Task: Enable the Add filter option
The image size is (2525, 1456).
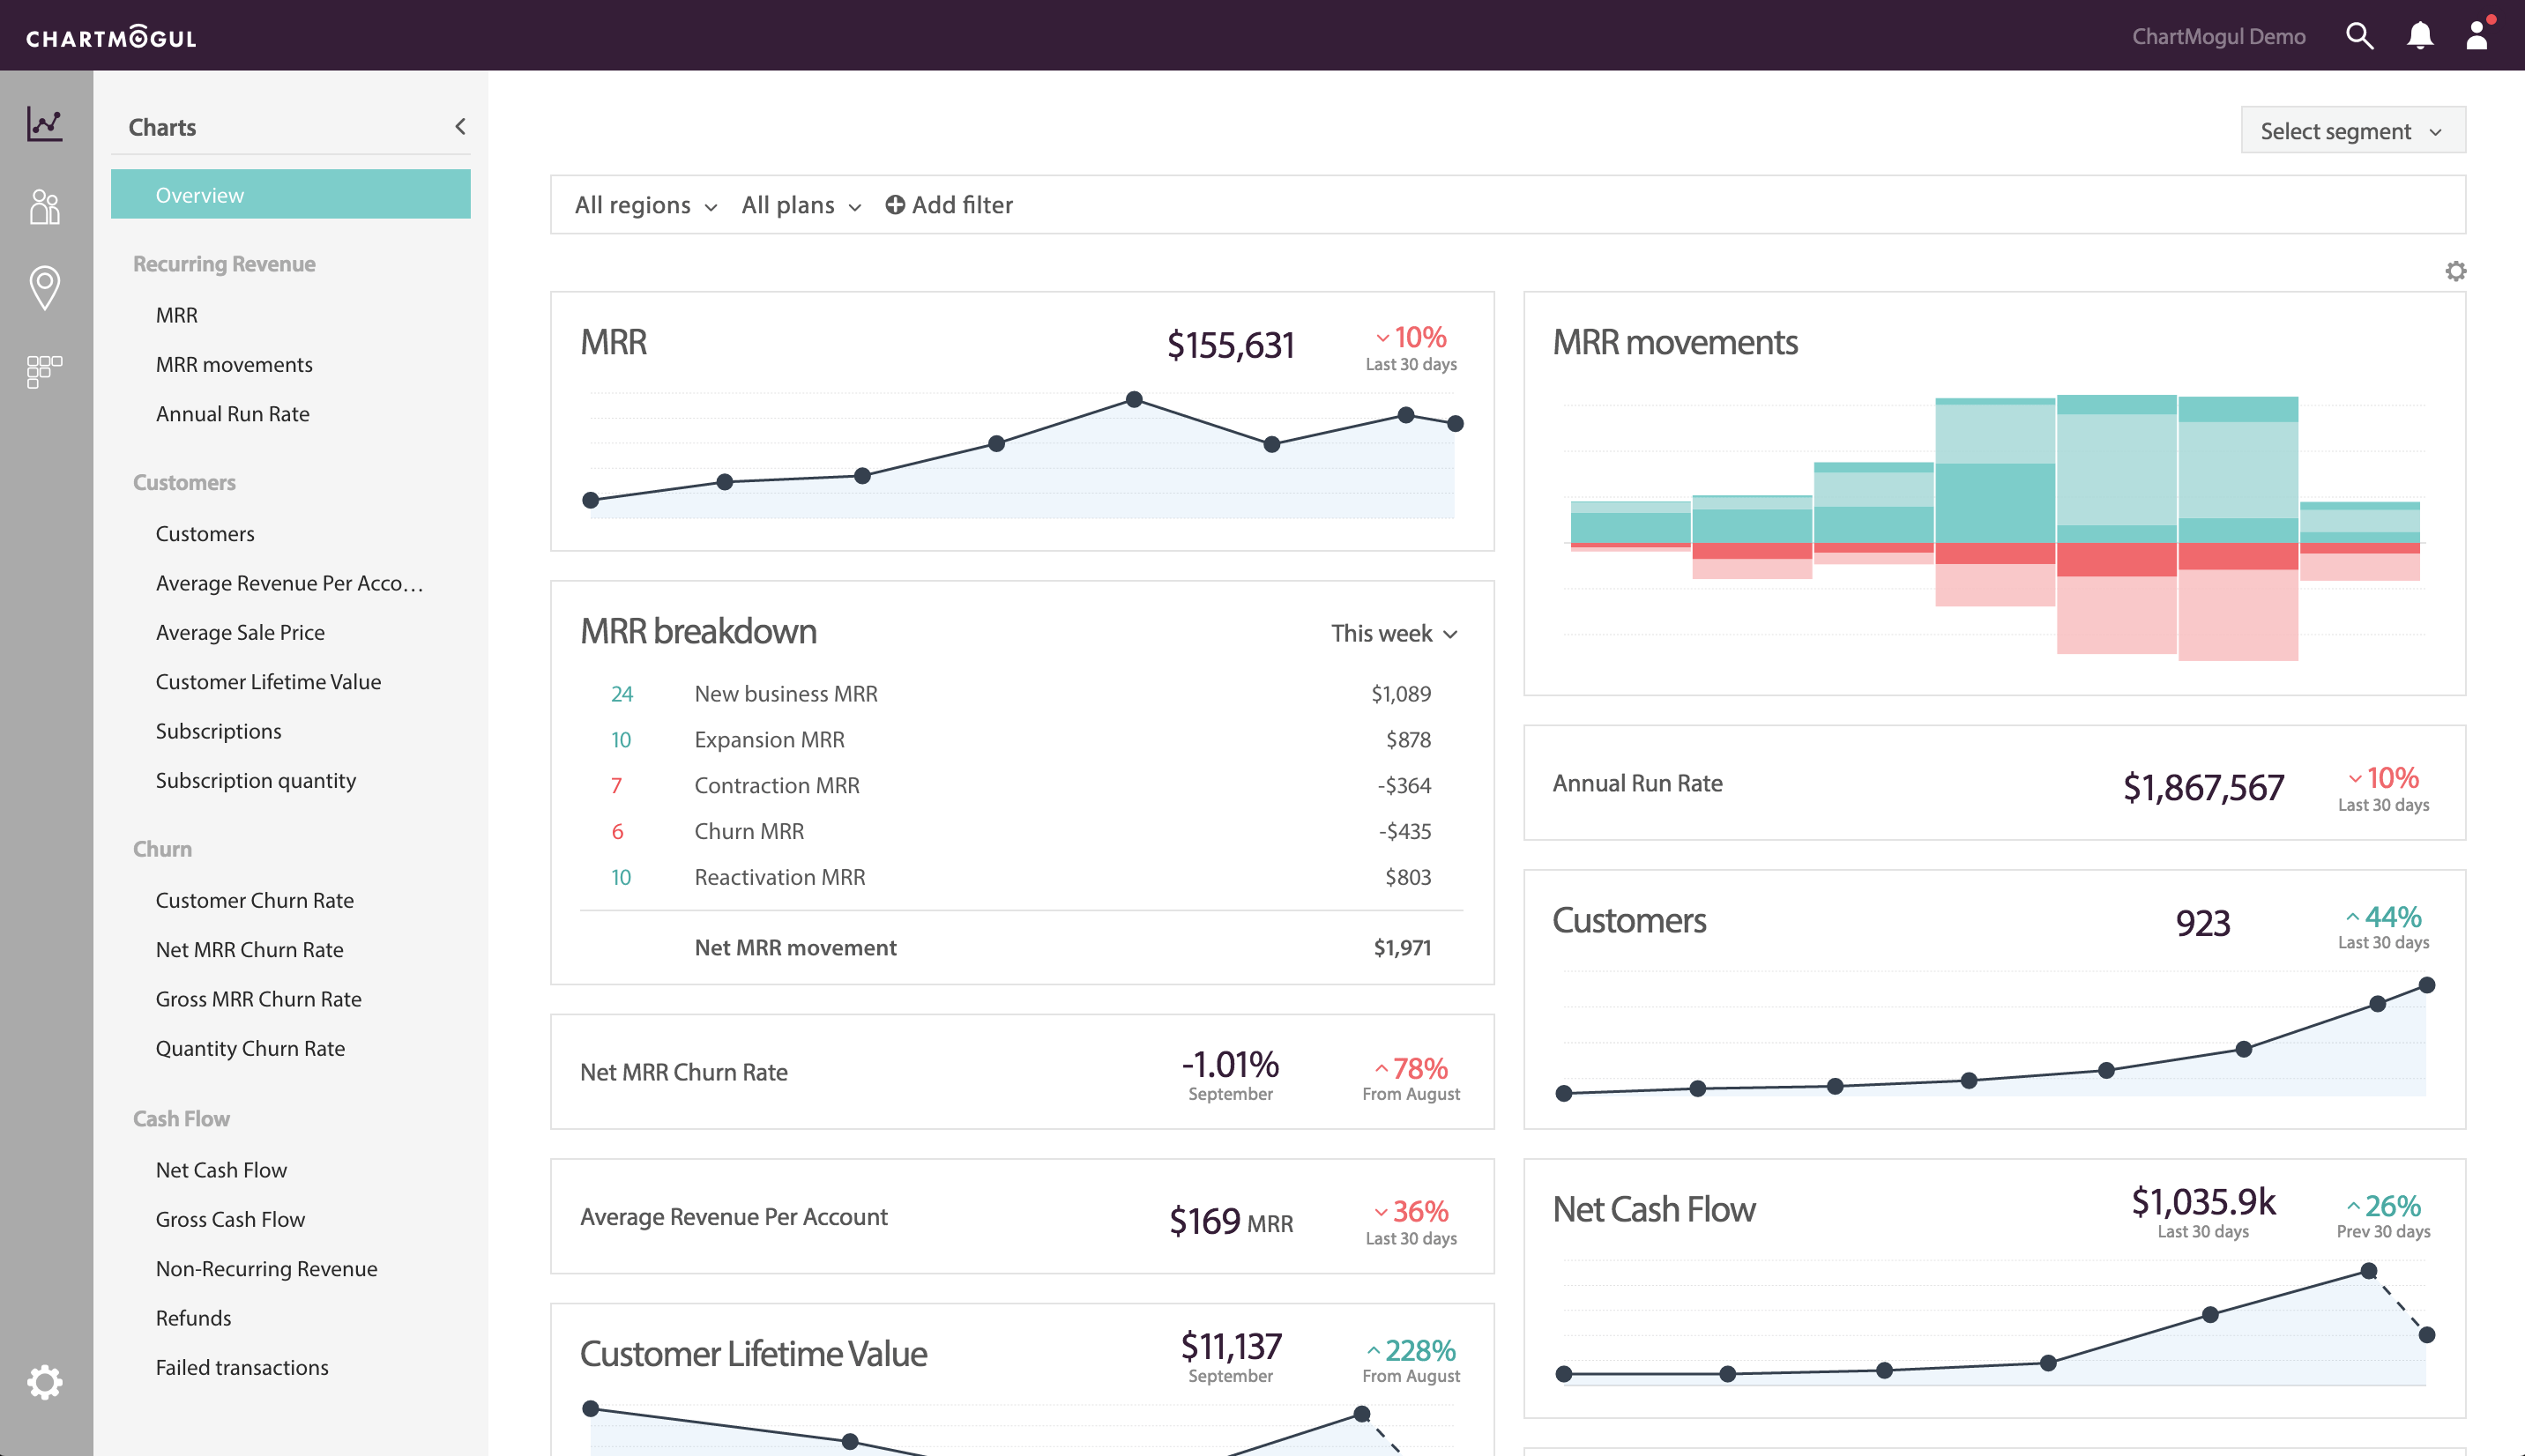Action: click(x=947, y=203)
